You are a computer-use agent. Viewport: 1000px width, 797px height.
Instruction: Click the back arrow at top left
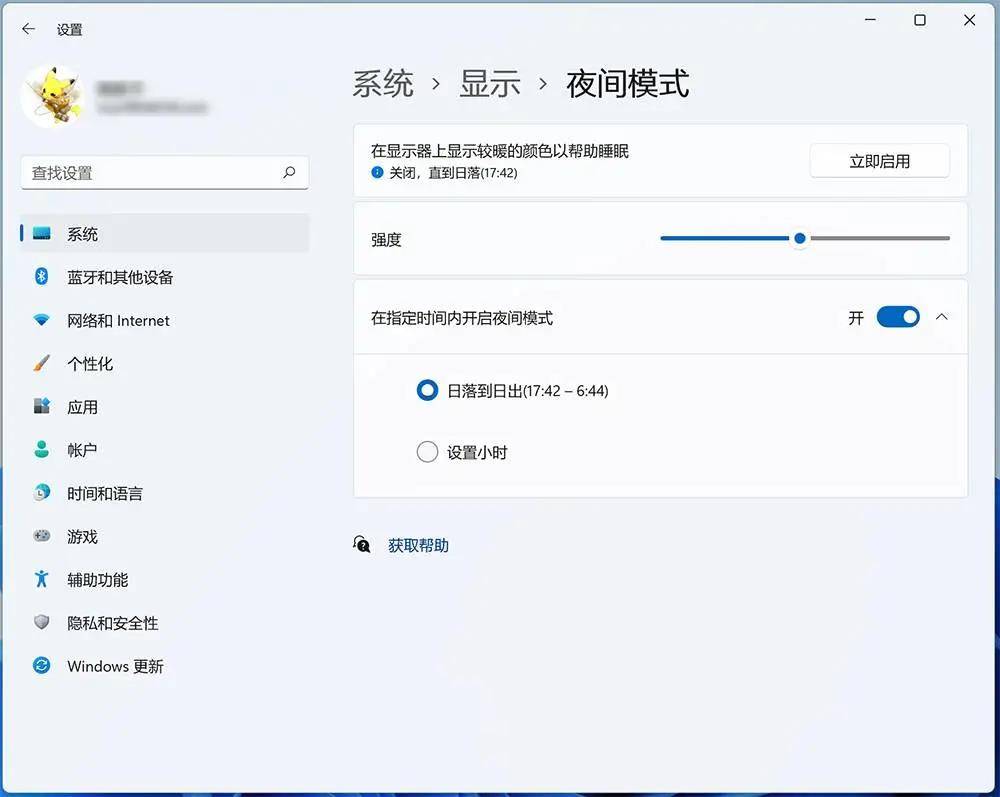pos(27,30)
